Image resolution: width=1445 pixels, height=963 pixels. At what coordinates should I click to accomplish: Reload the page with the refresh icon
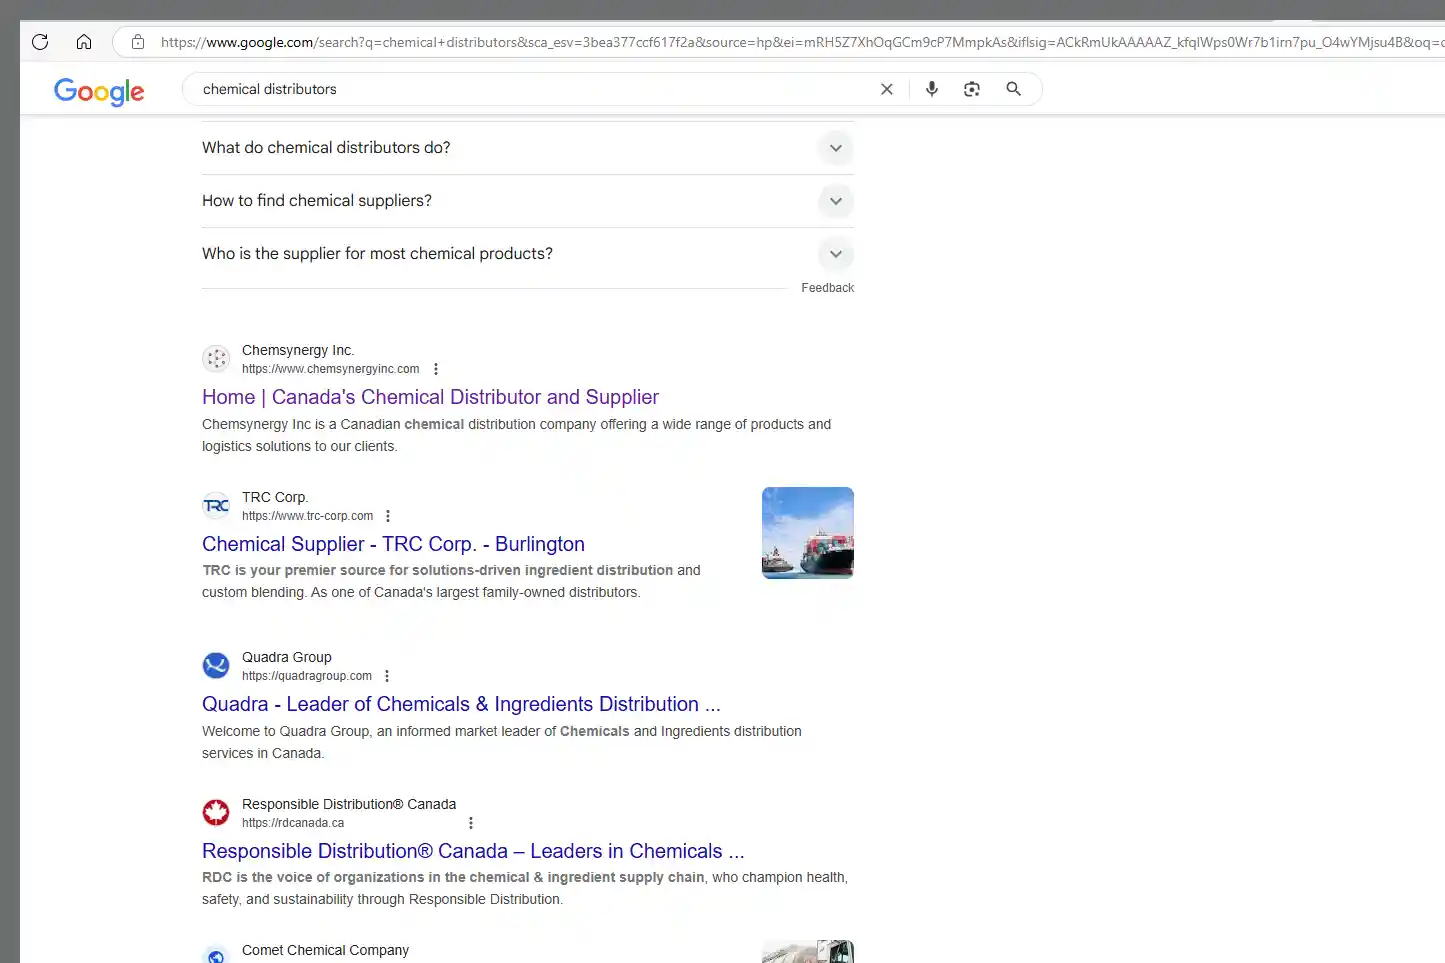(x=40, y=42)
